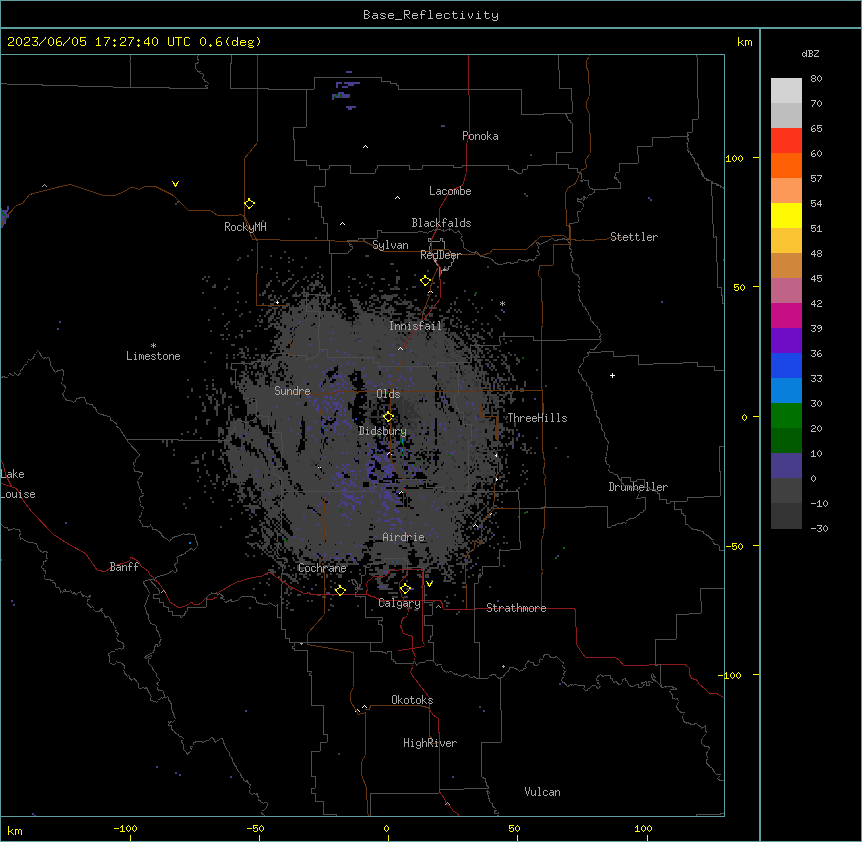Click the Olds town label
The height and width of the screenshot is (842, 862).
[388, 394]
